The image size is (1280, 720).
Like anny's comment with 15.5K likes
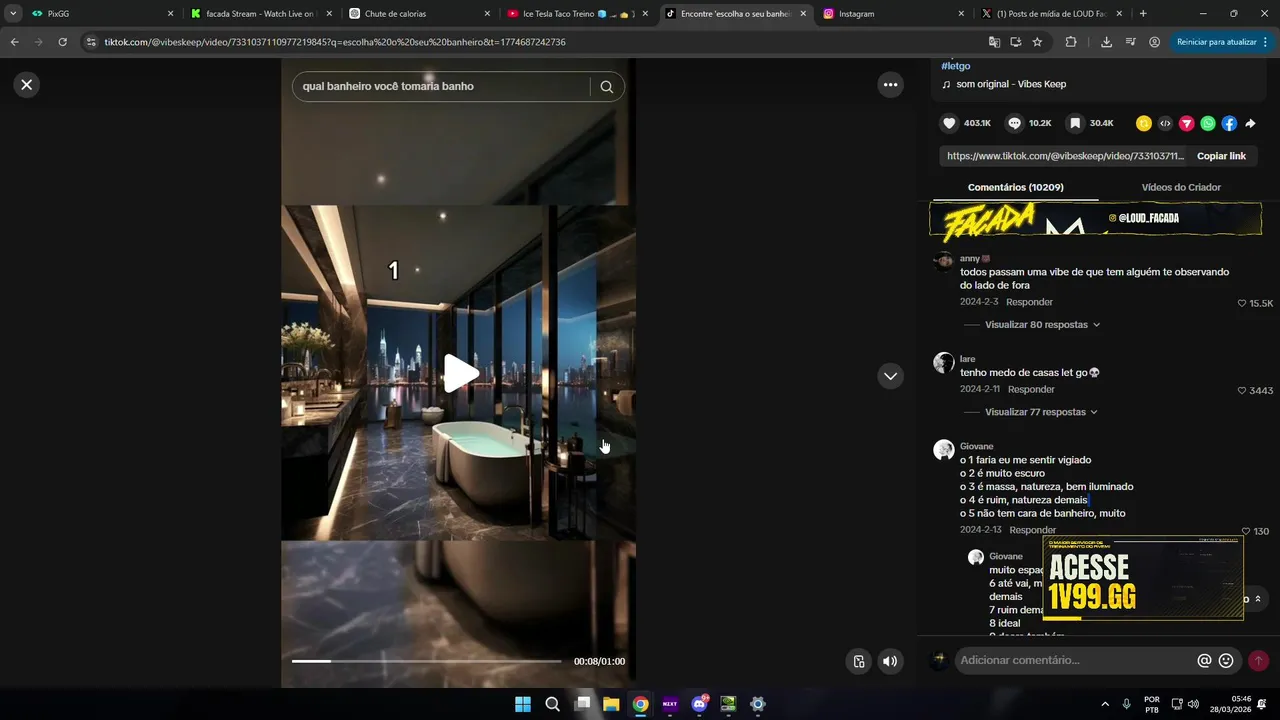click(1242, 303)
